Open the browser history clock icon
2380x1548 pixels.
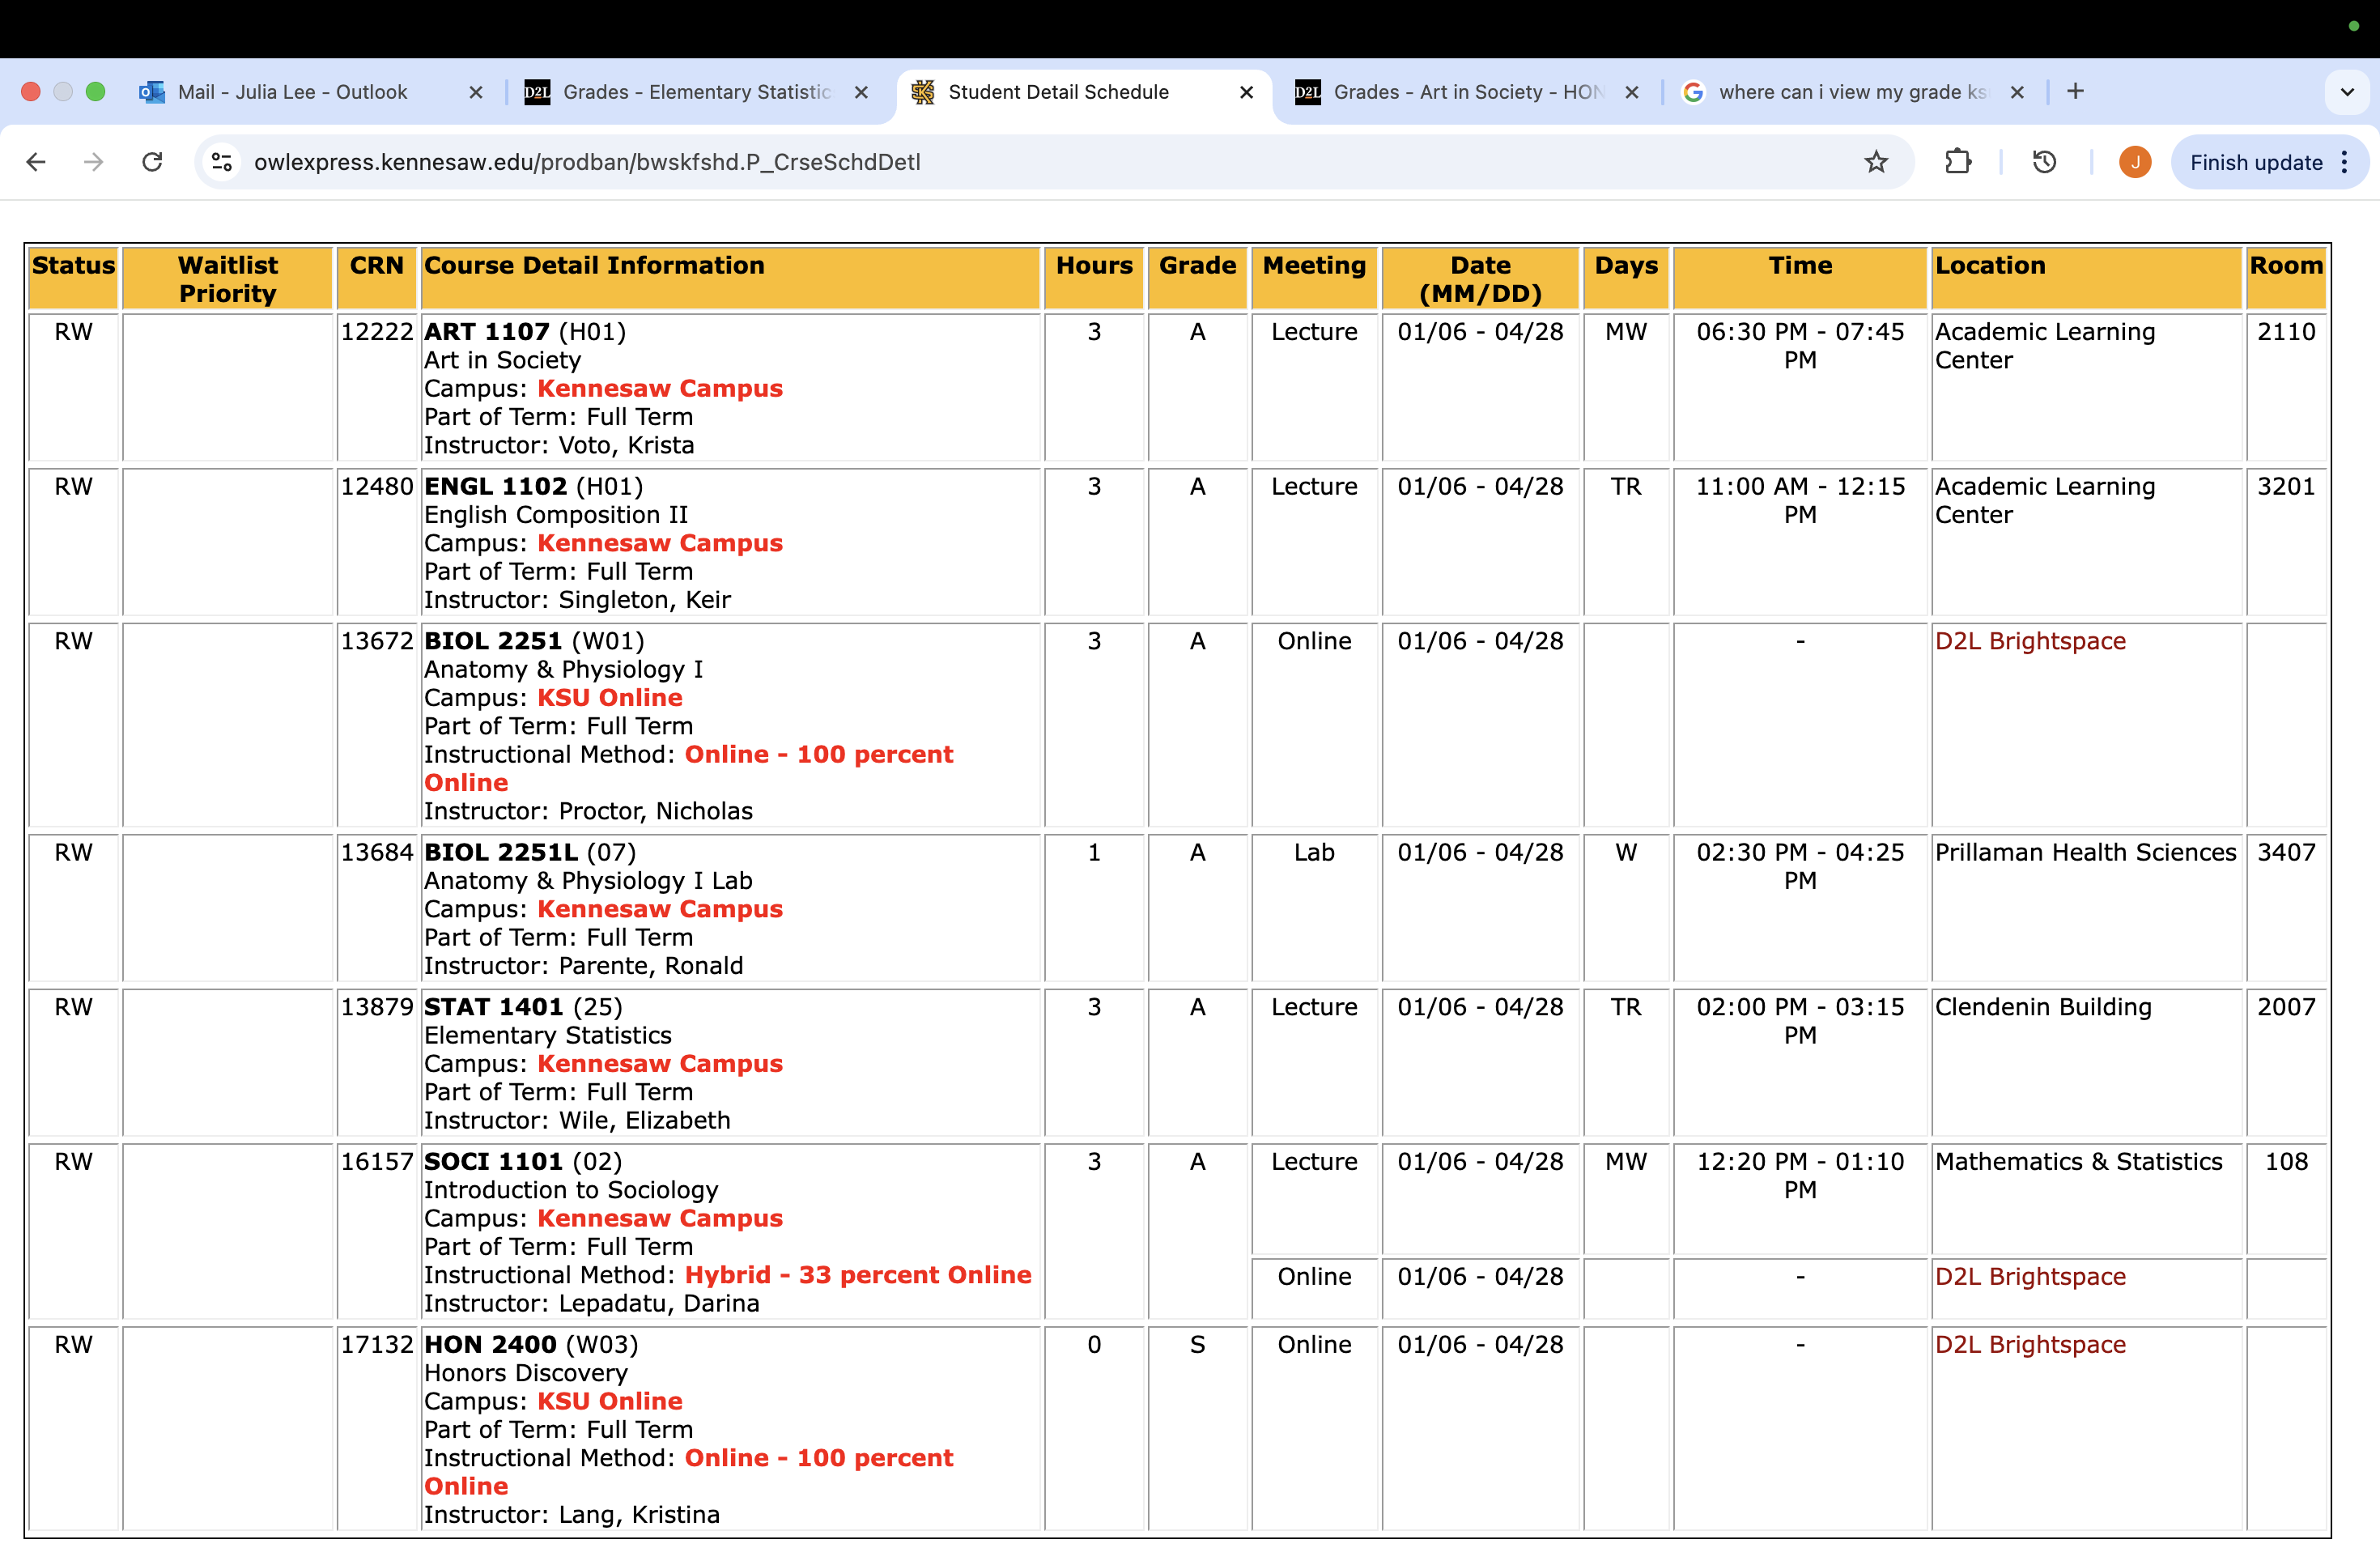pyautogui.click(x=2045, y=162)
